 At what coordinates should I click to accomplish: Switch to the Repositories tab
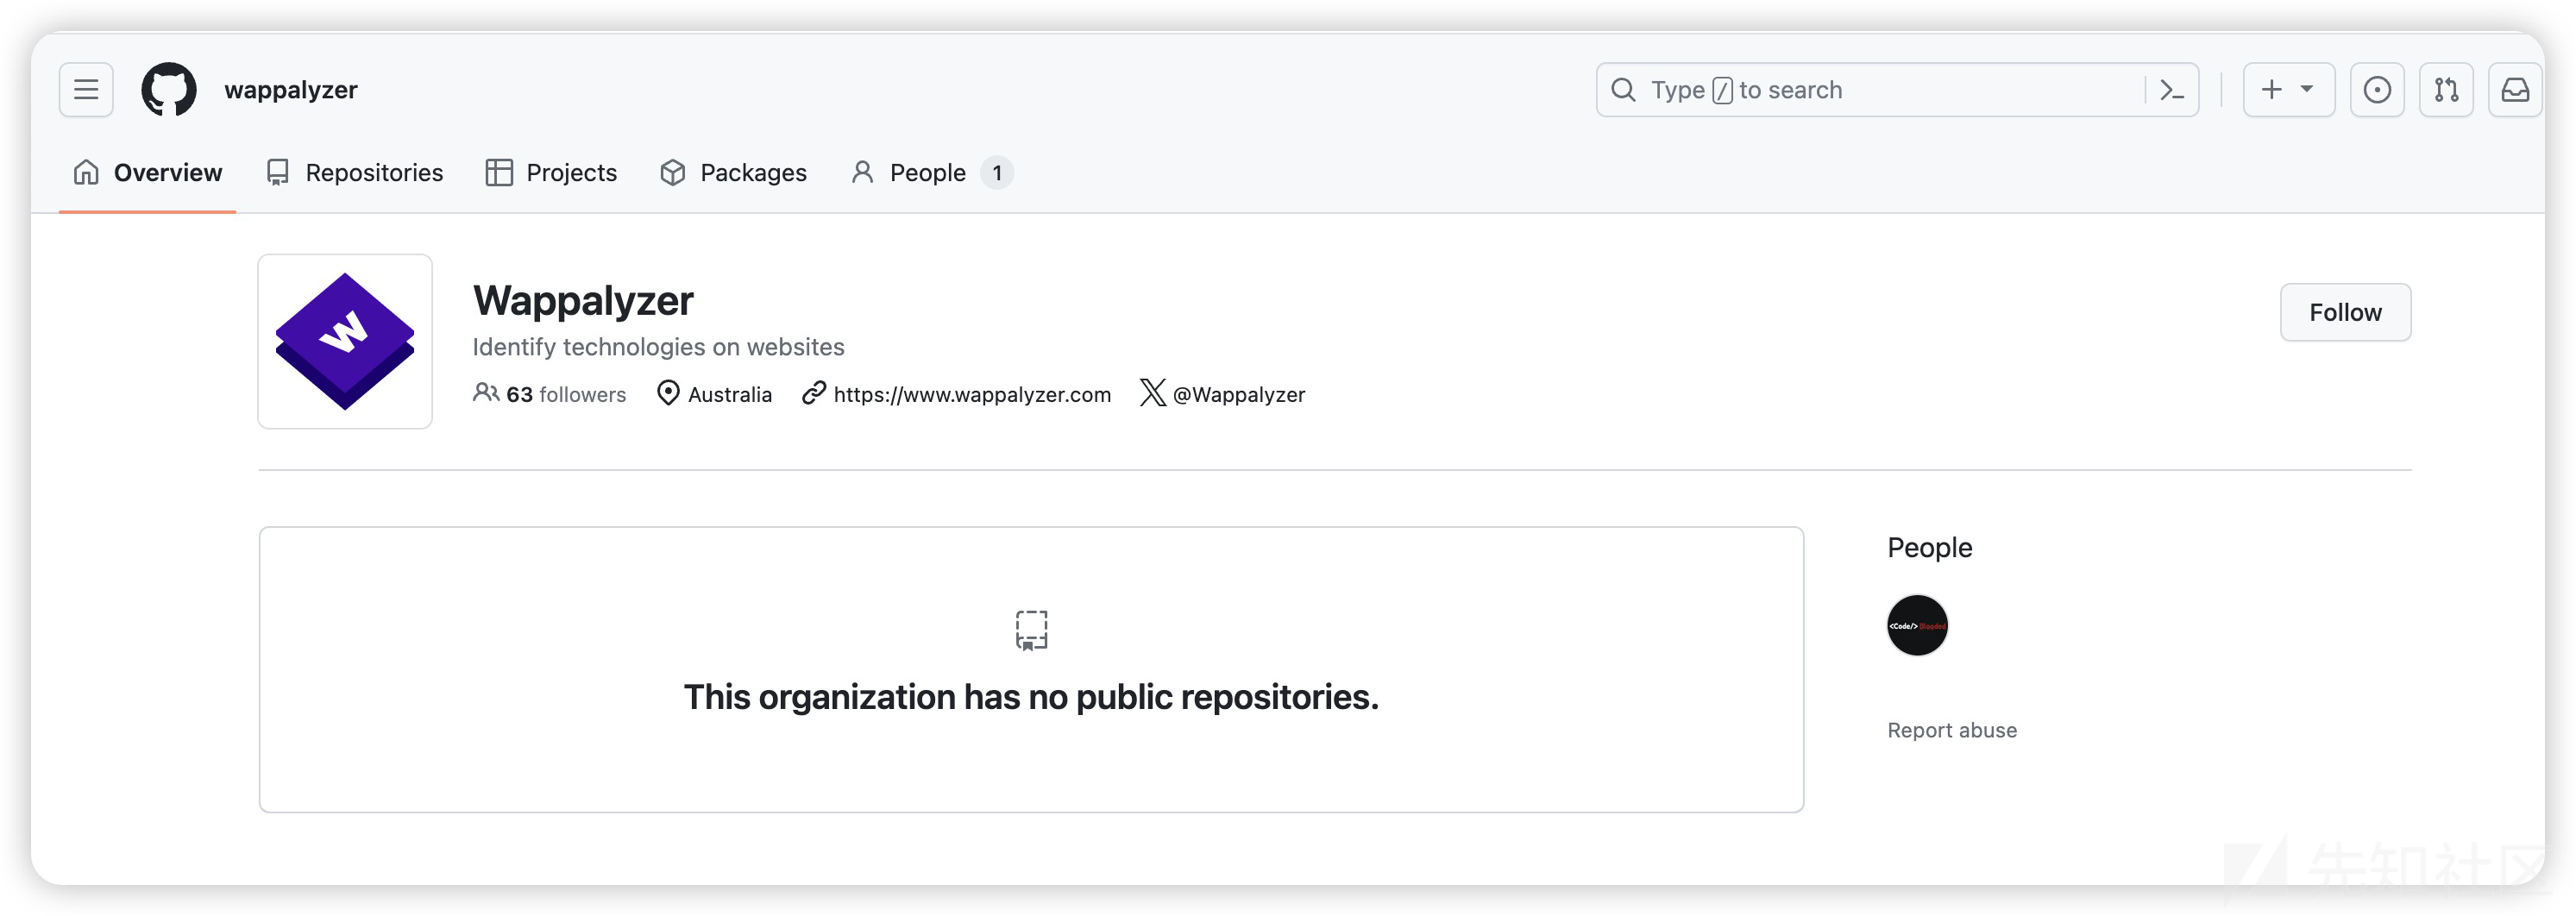(355, 173)
